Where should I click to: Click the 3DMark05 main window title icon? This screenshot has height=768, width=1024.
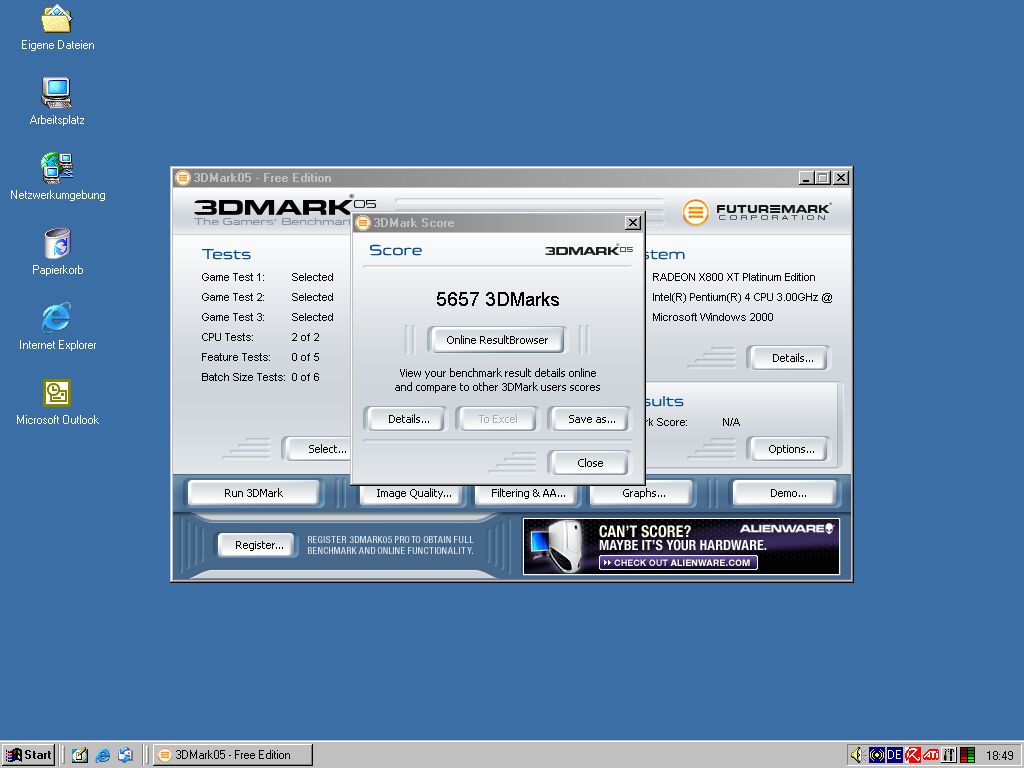pyautogui.click(x=183, y=178)
